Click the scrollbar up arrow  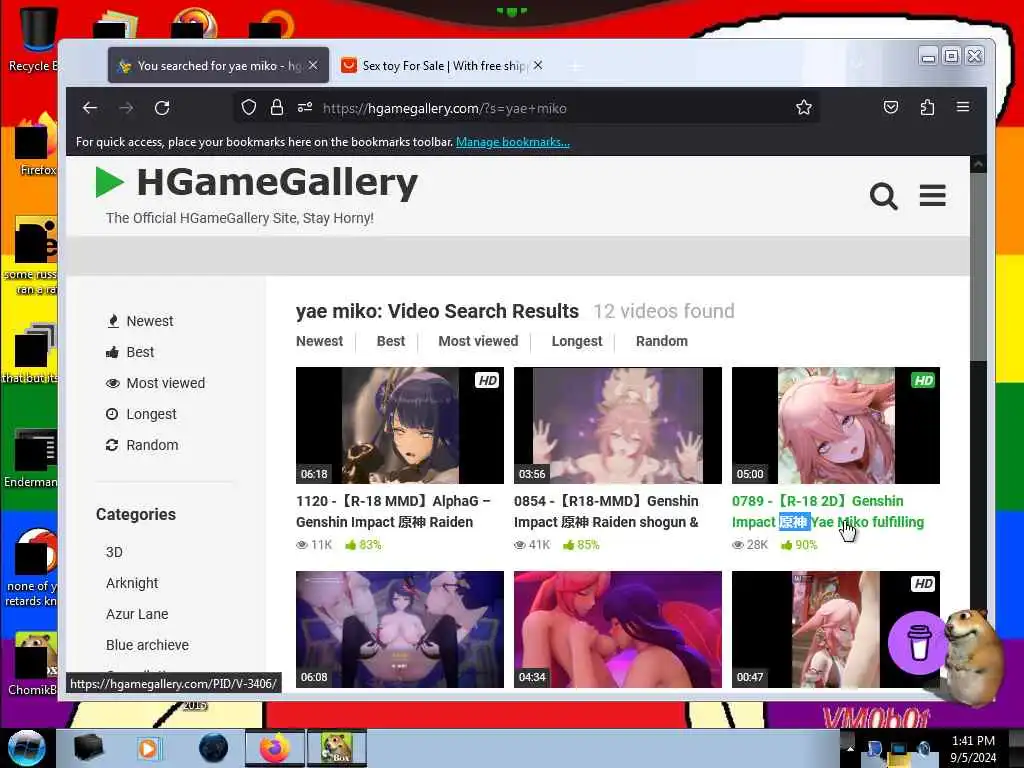pos(978,165)
